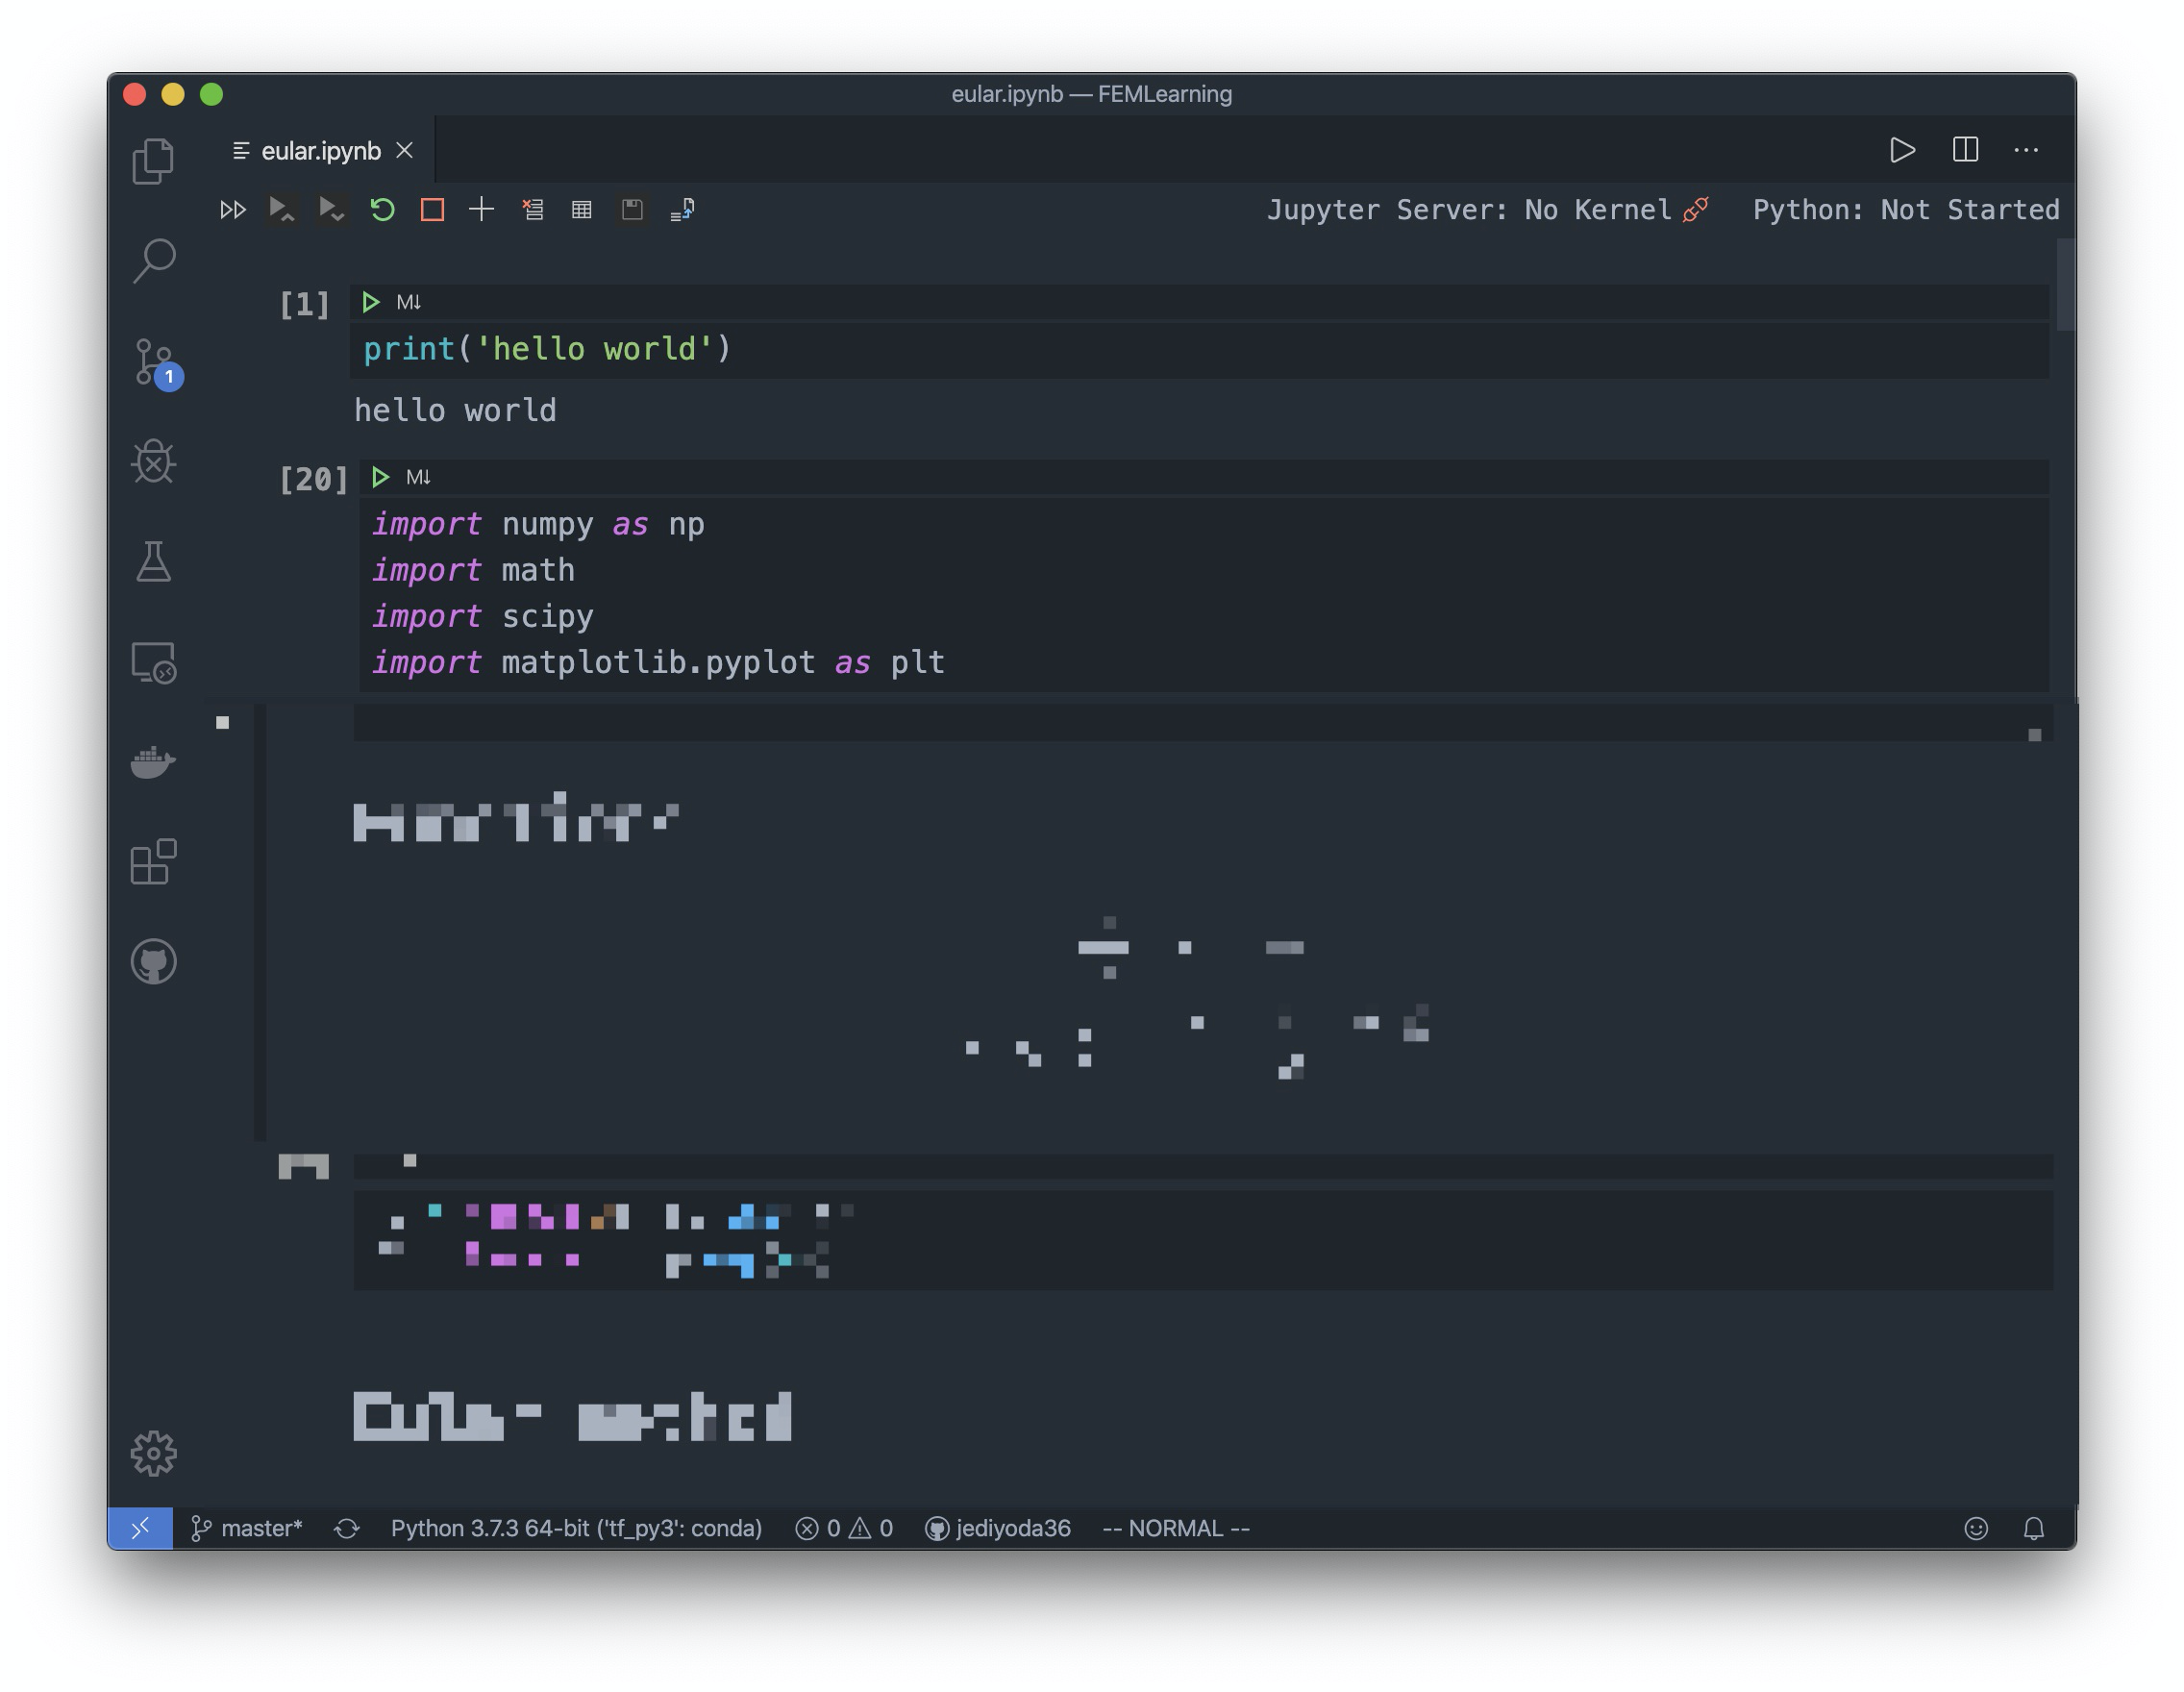This screenshot has width=2184, height=1692.
Task: Export notebook using the export icon
Action: [682, 210]
